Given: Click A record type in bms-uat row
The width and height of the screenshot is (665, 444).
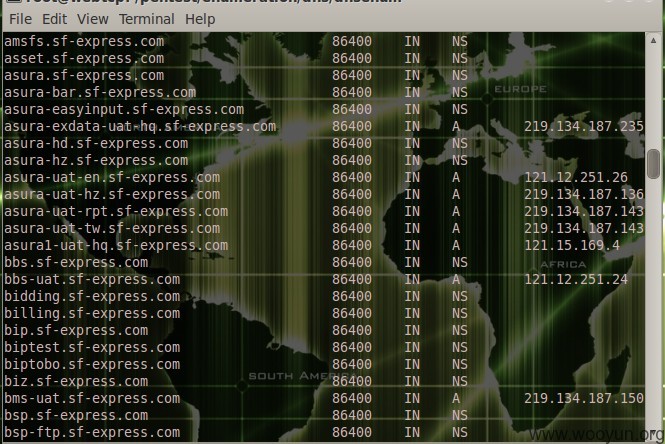Looking at the screenshot, I should click(456, 398).
